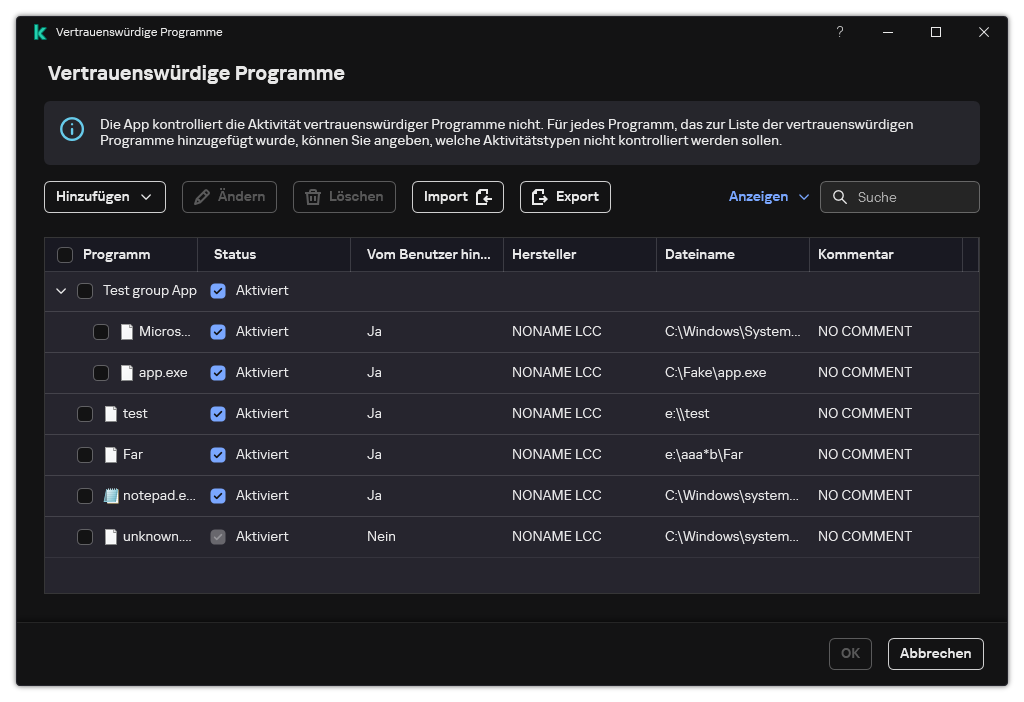Focus the Suche search field
The width and height of the screenshot is (1024, 702).
pyautogui.click(x=912, y=197)
